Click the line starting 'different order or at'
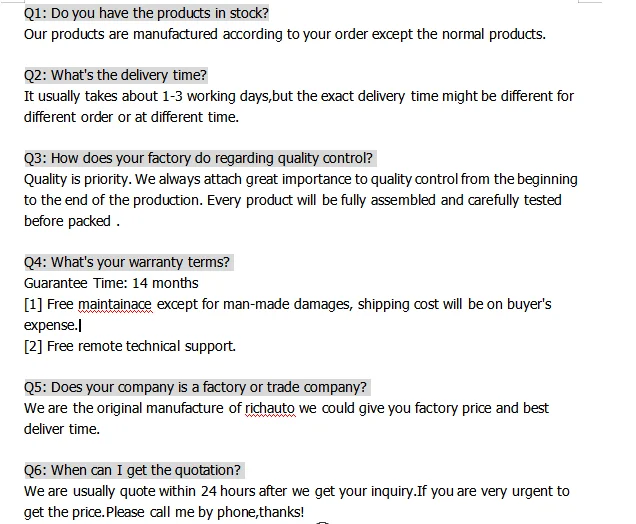The image size is (636, 524). (131, 117)
